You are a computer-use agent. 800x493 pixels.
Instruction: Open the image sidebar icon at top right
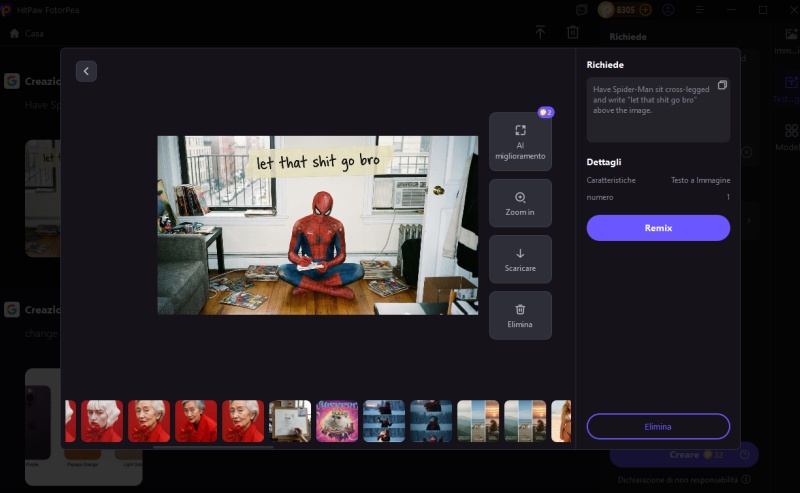click(791, 34)
